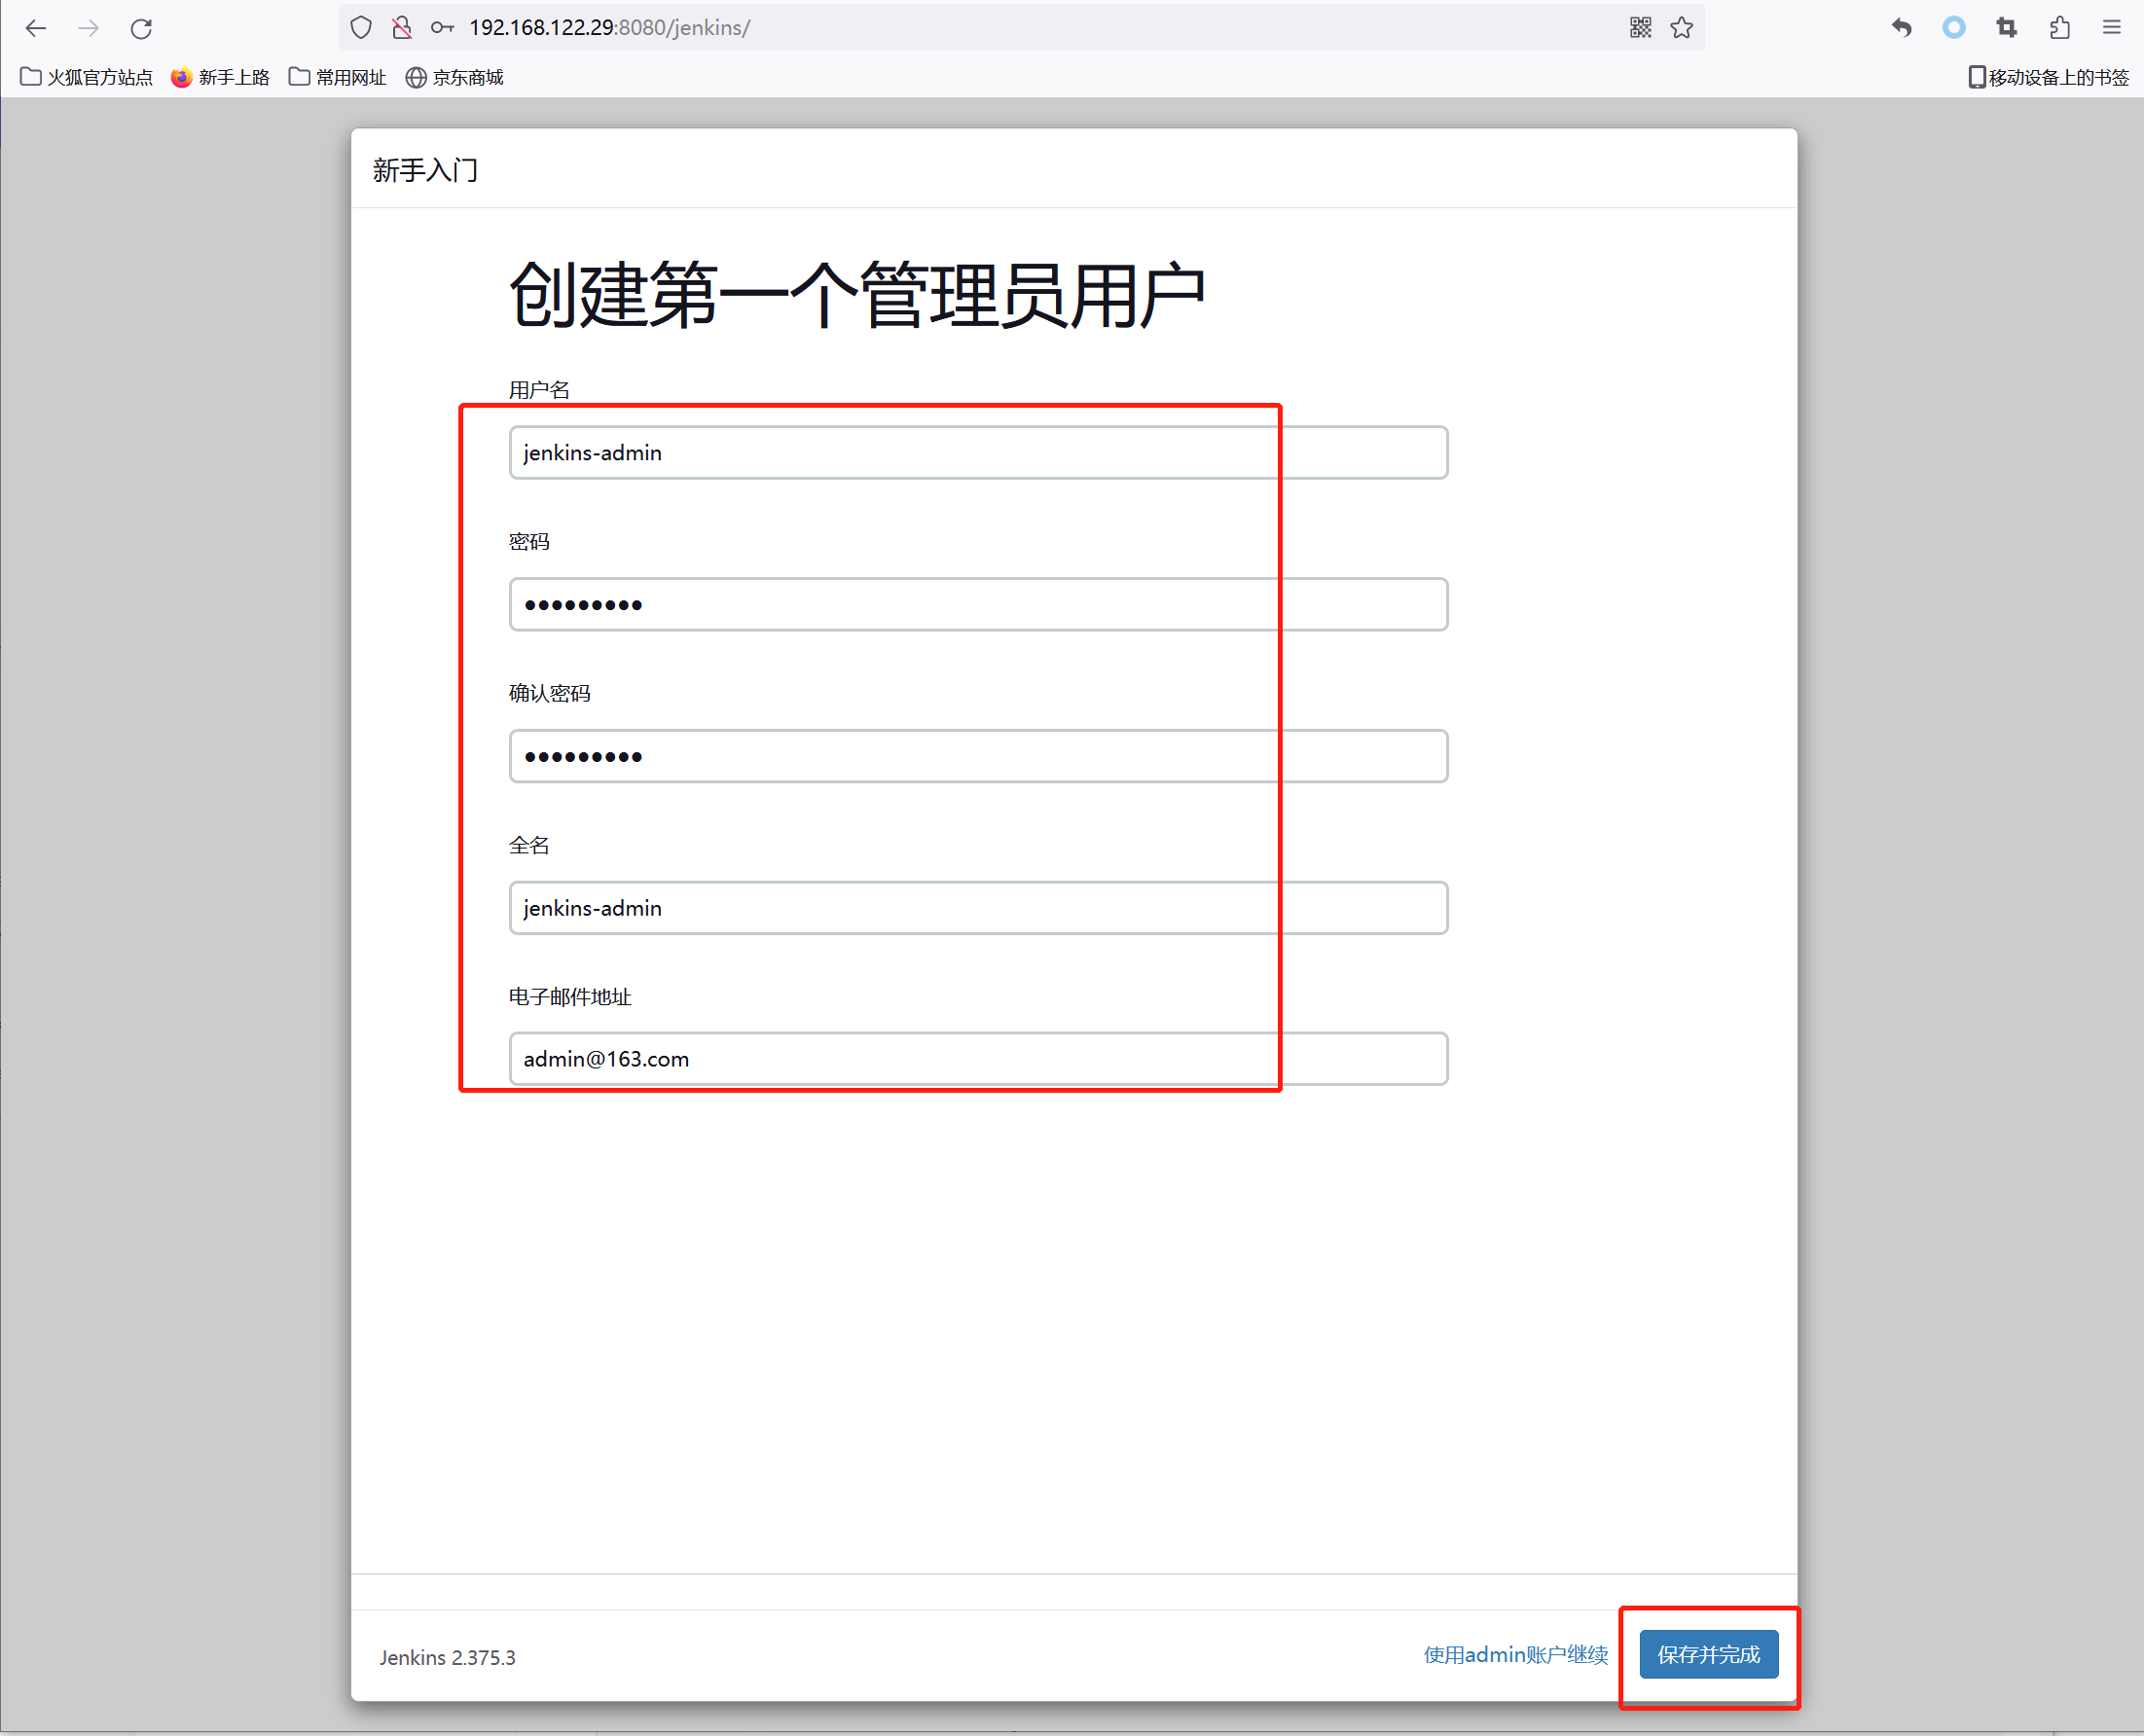Click 使用admin账户继续 link
2144x1736 pixels.
tap(1515, 1654)
